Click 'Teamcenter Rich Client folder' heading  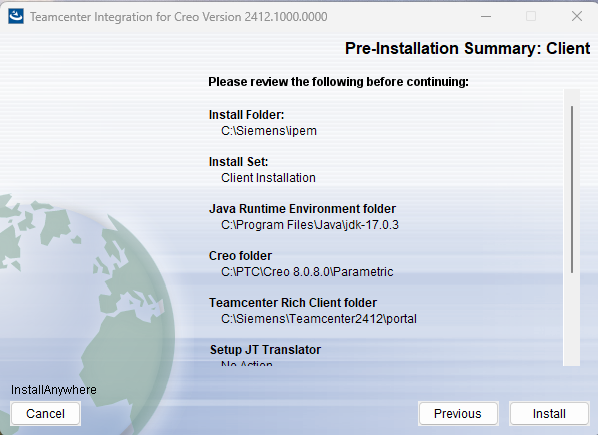pyautogui.click(x=293, y=303)
